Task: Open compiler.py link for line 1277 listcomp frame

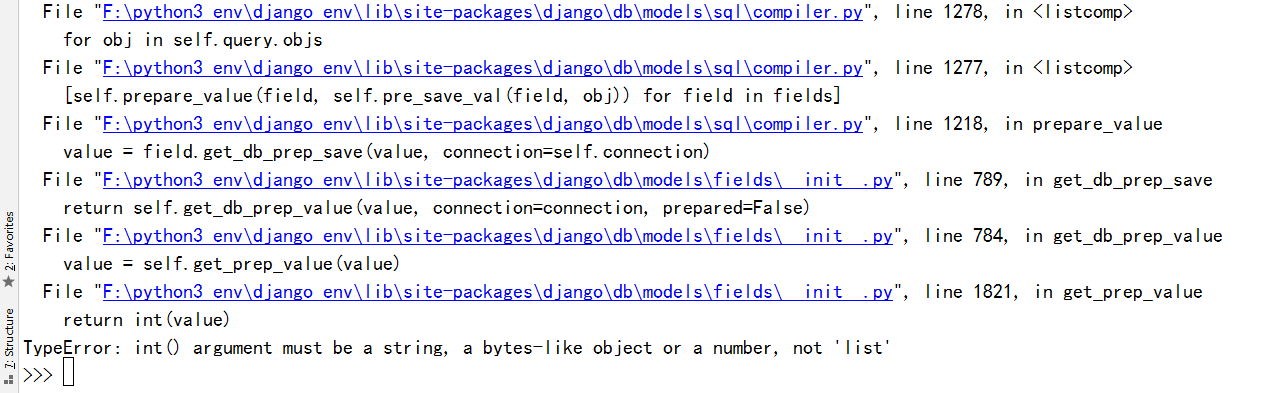Action: click(478, 68)
